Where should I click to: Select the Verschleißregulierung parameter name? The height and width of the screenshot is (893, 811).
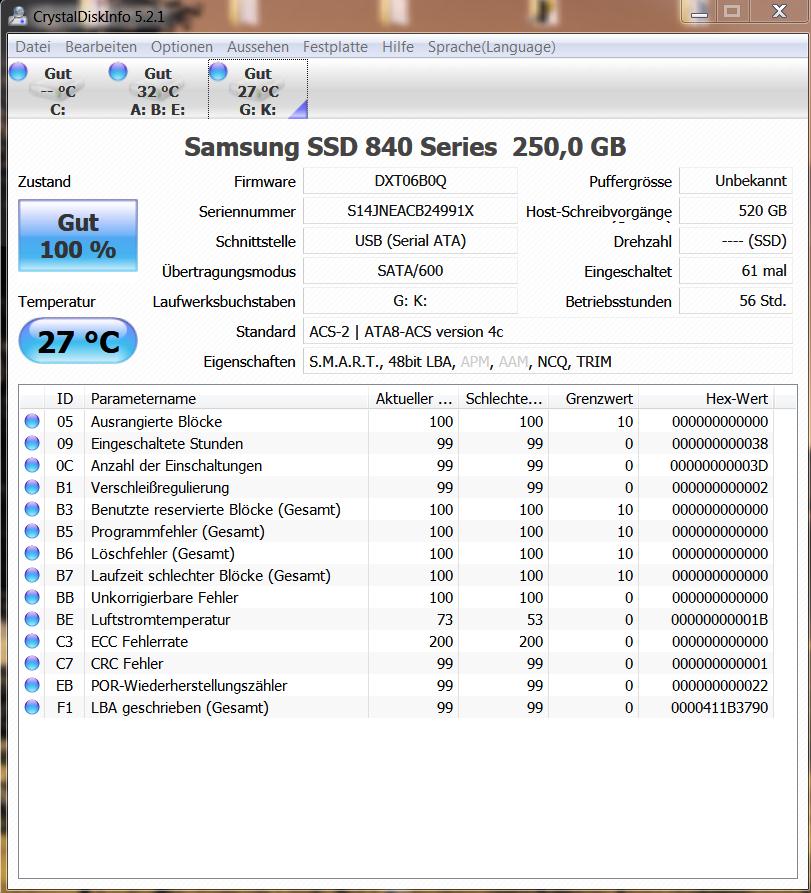(x=160, y=488)
